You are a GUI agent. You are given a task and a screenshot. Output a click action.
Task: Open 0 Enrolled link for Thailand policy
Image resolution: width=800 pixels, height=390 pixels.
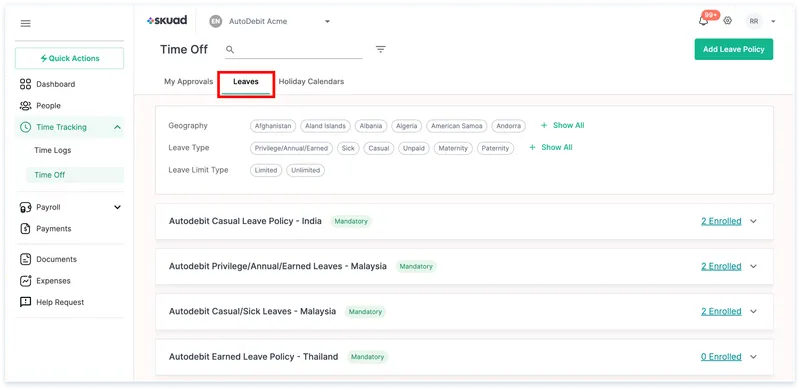tap(721, 357)
